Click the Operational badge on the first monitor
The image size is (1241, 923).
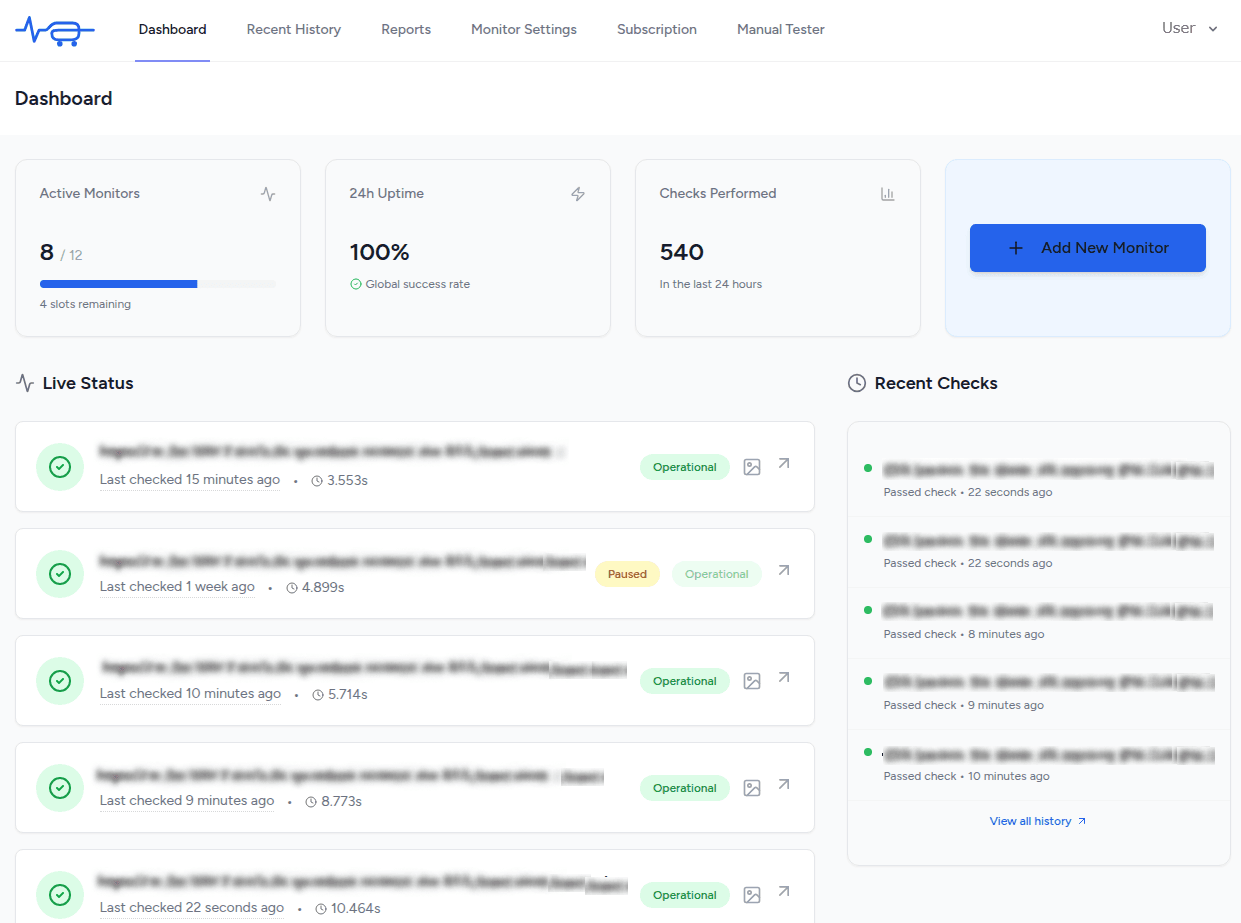[684, 466]
